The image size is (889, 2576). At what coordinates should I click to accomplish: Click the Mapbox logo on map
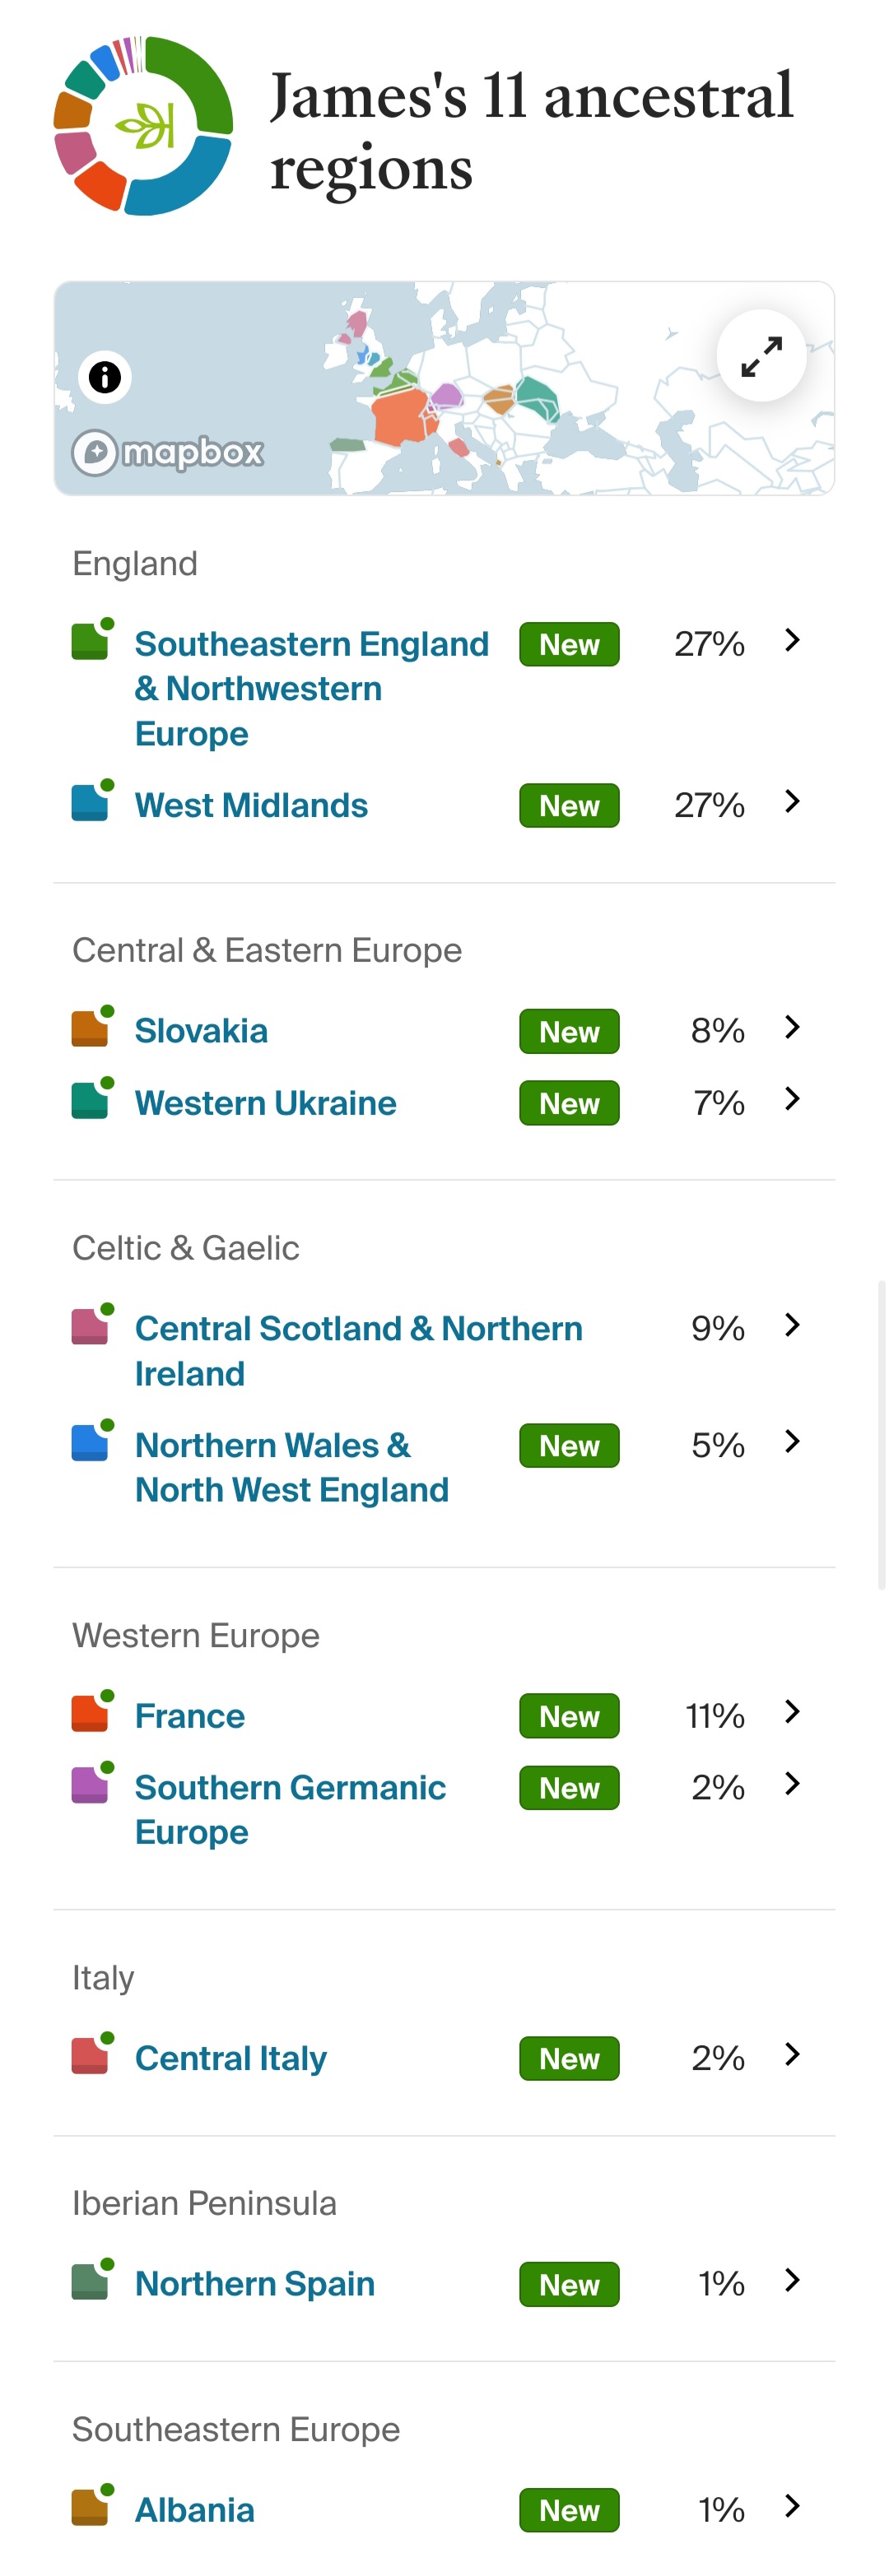click(x=168, y=453)
